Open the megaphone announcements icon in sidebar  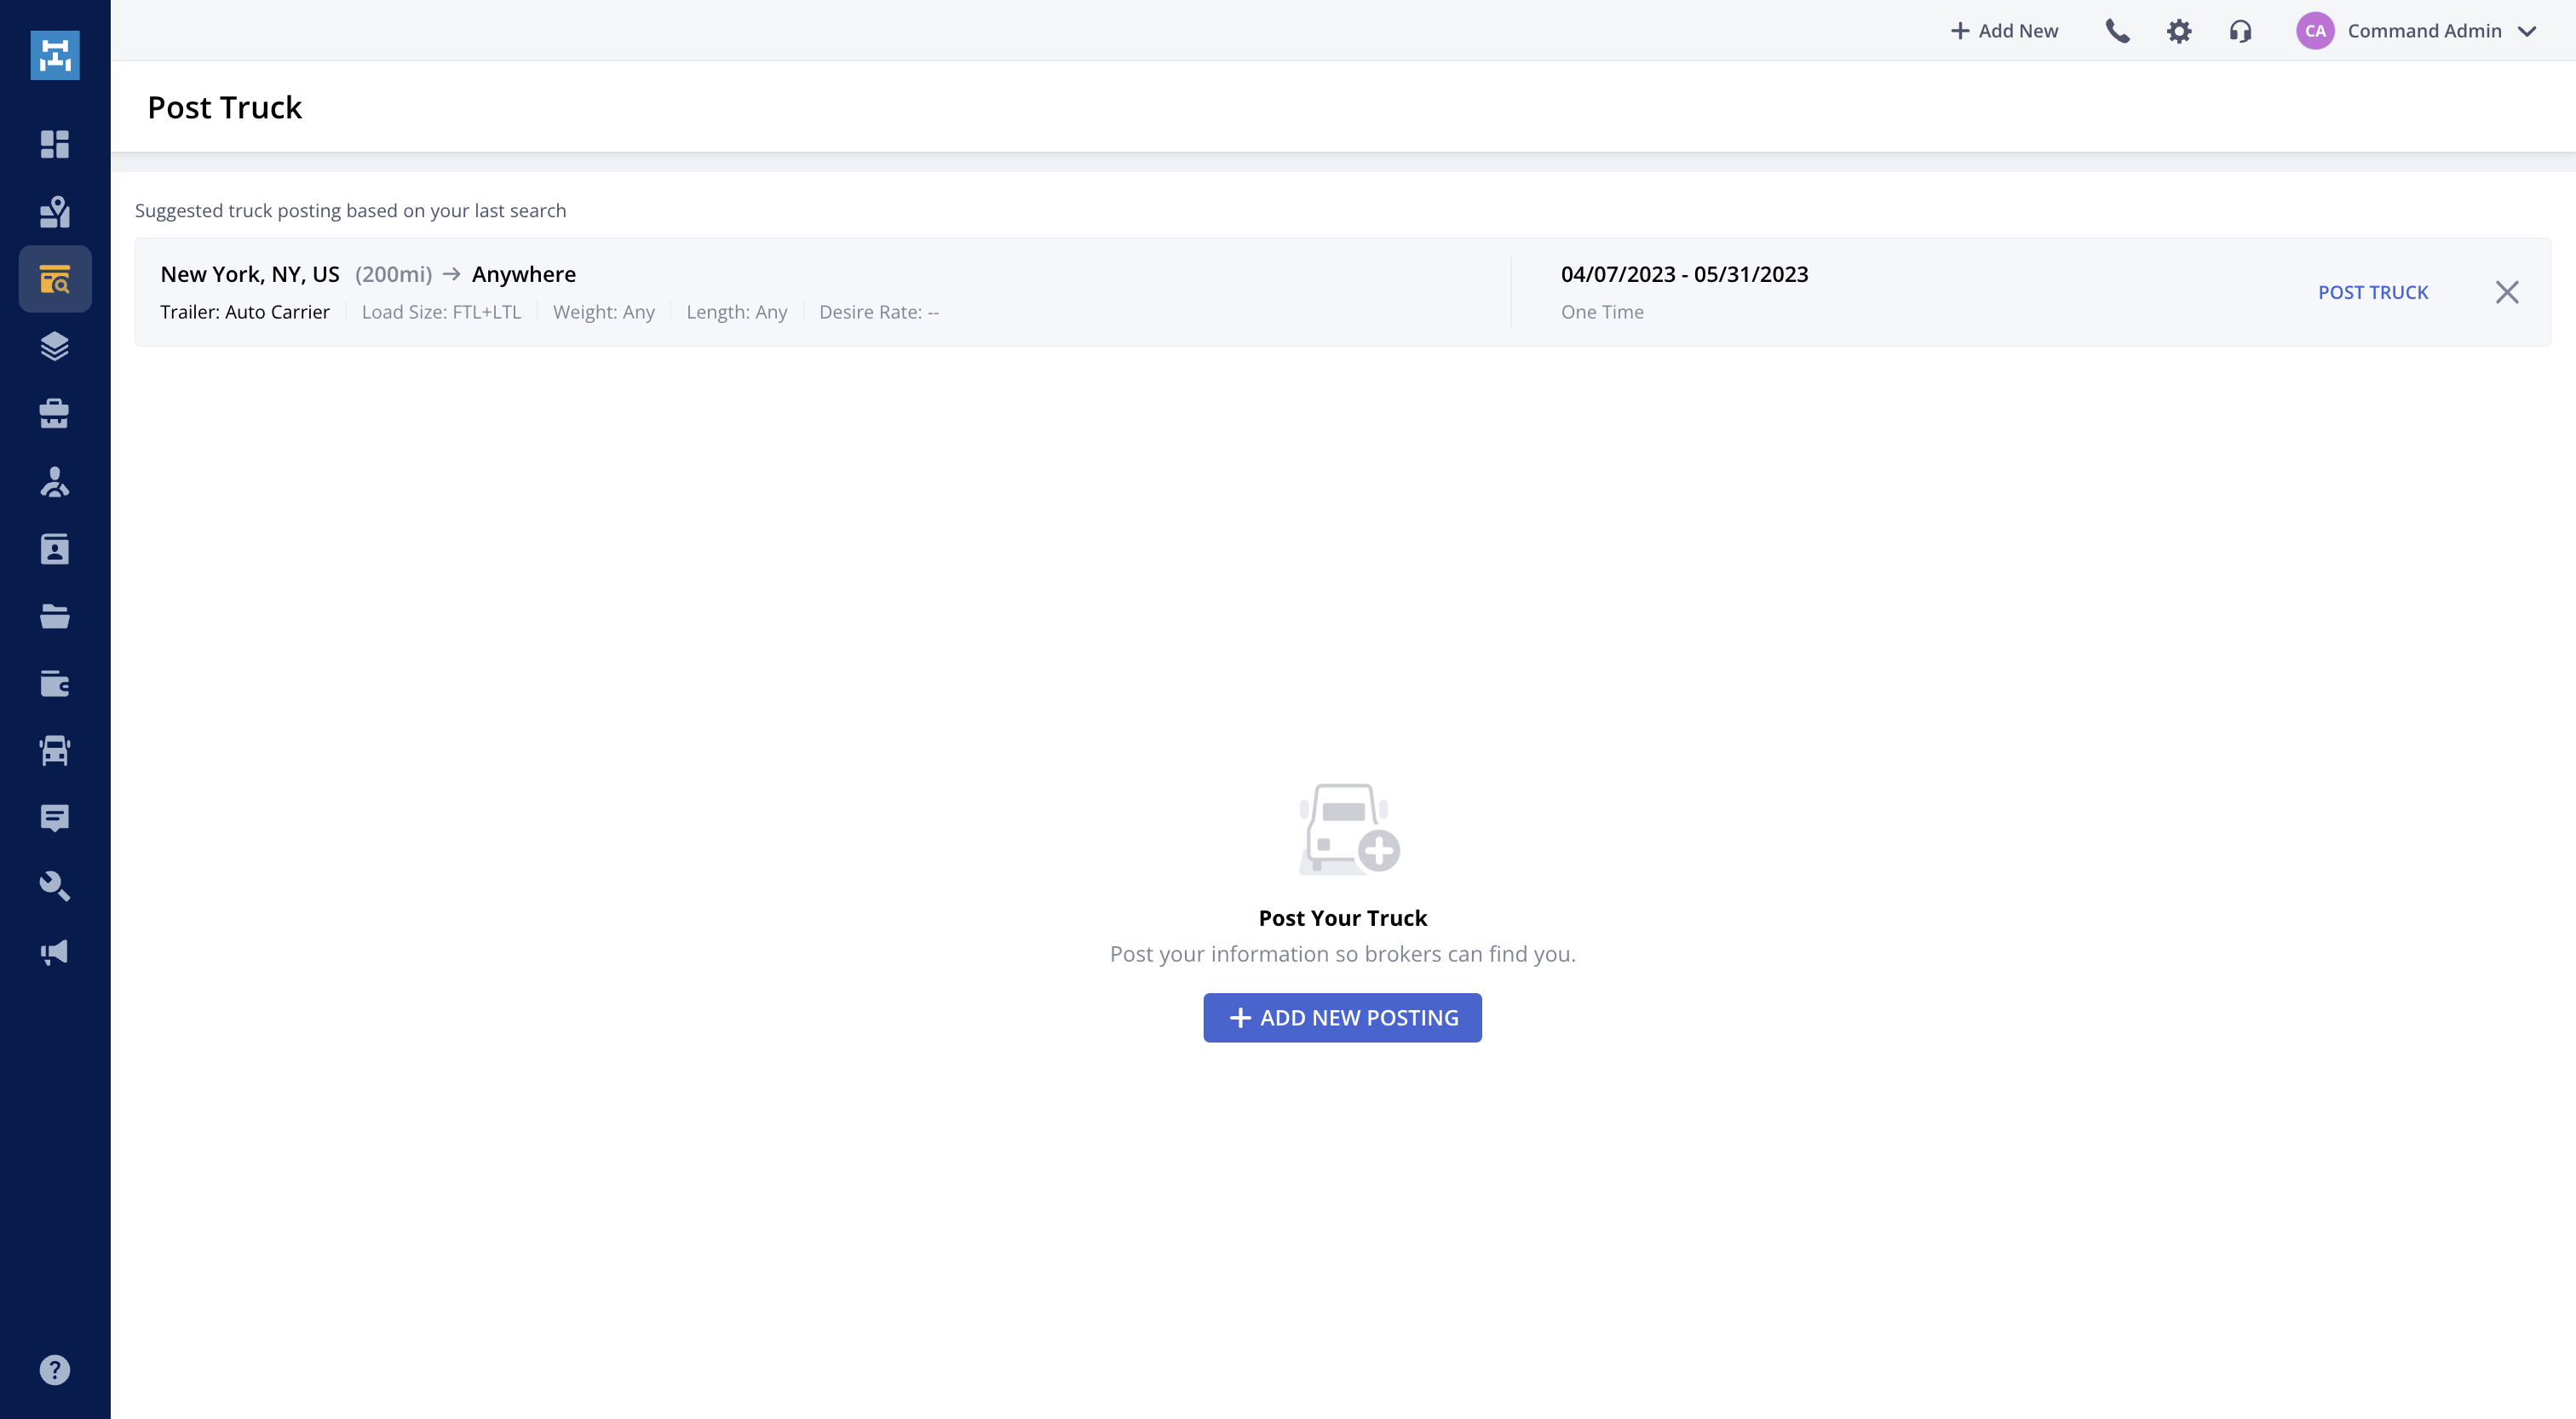click(55, 952)
